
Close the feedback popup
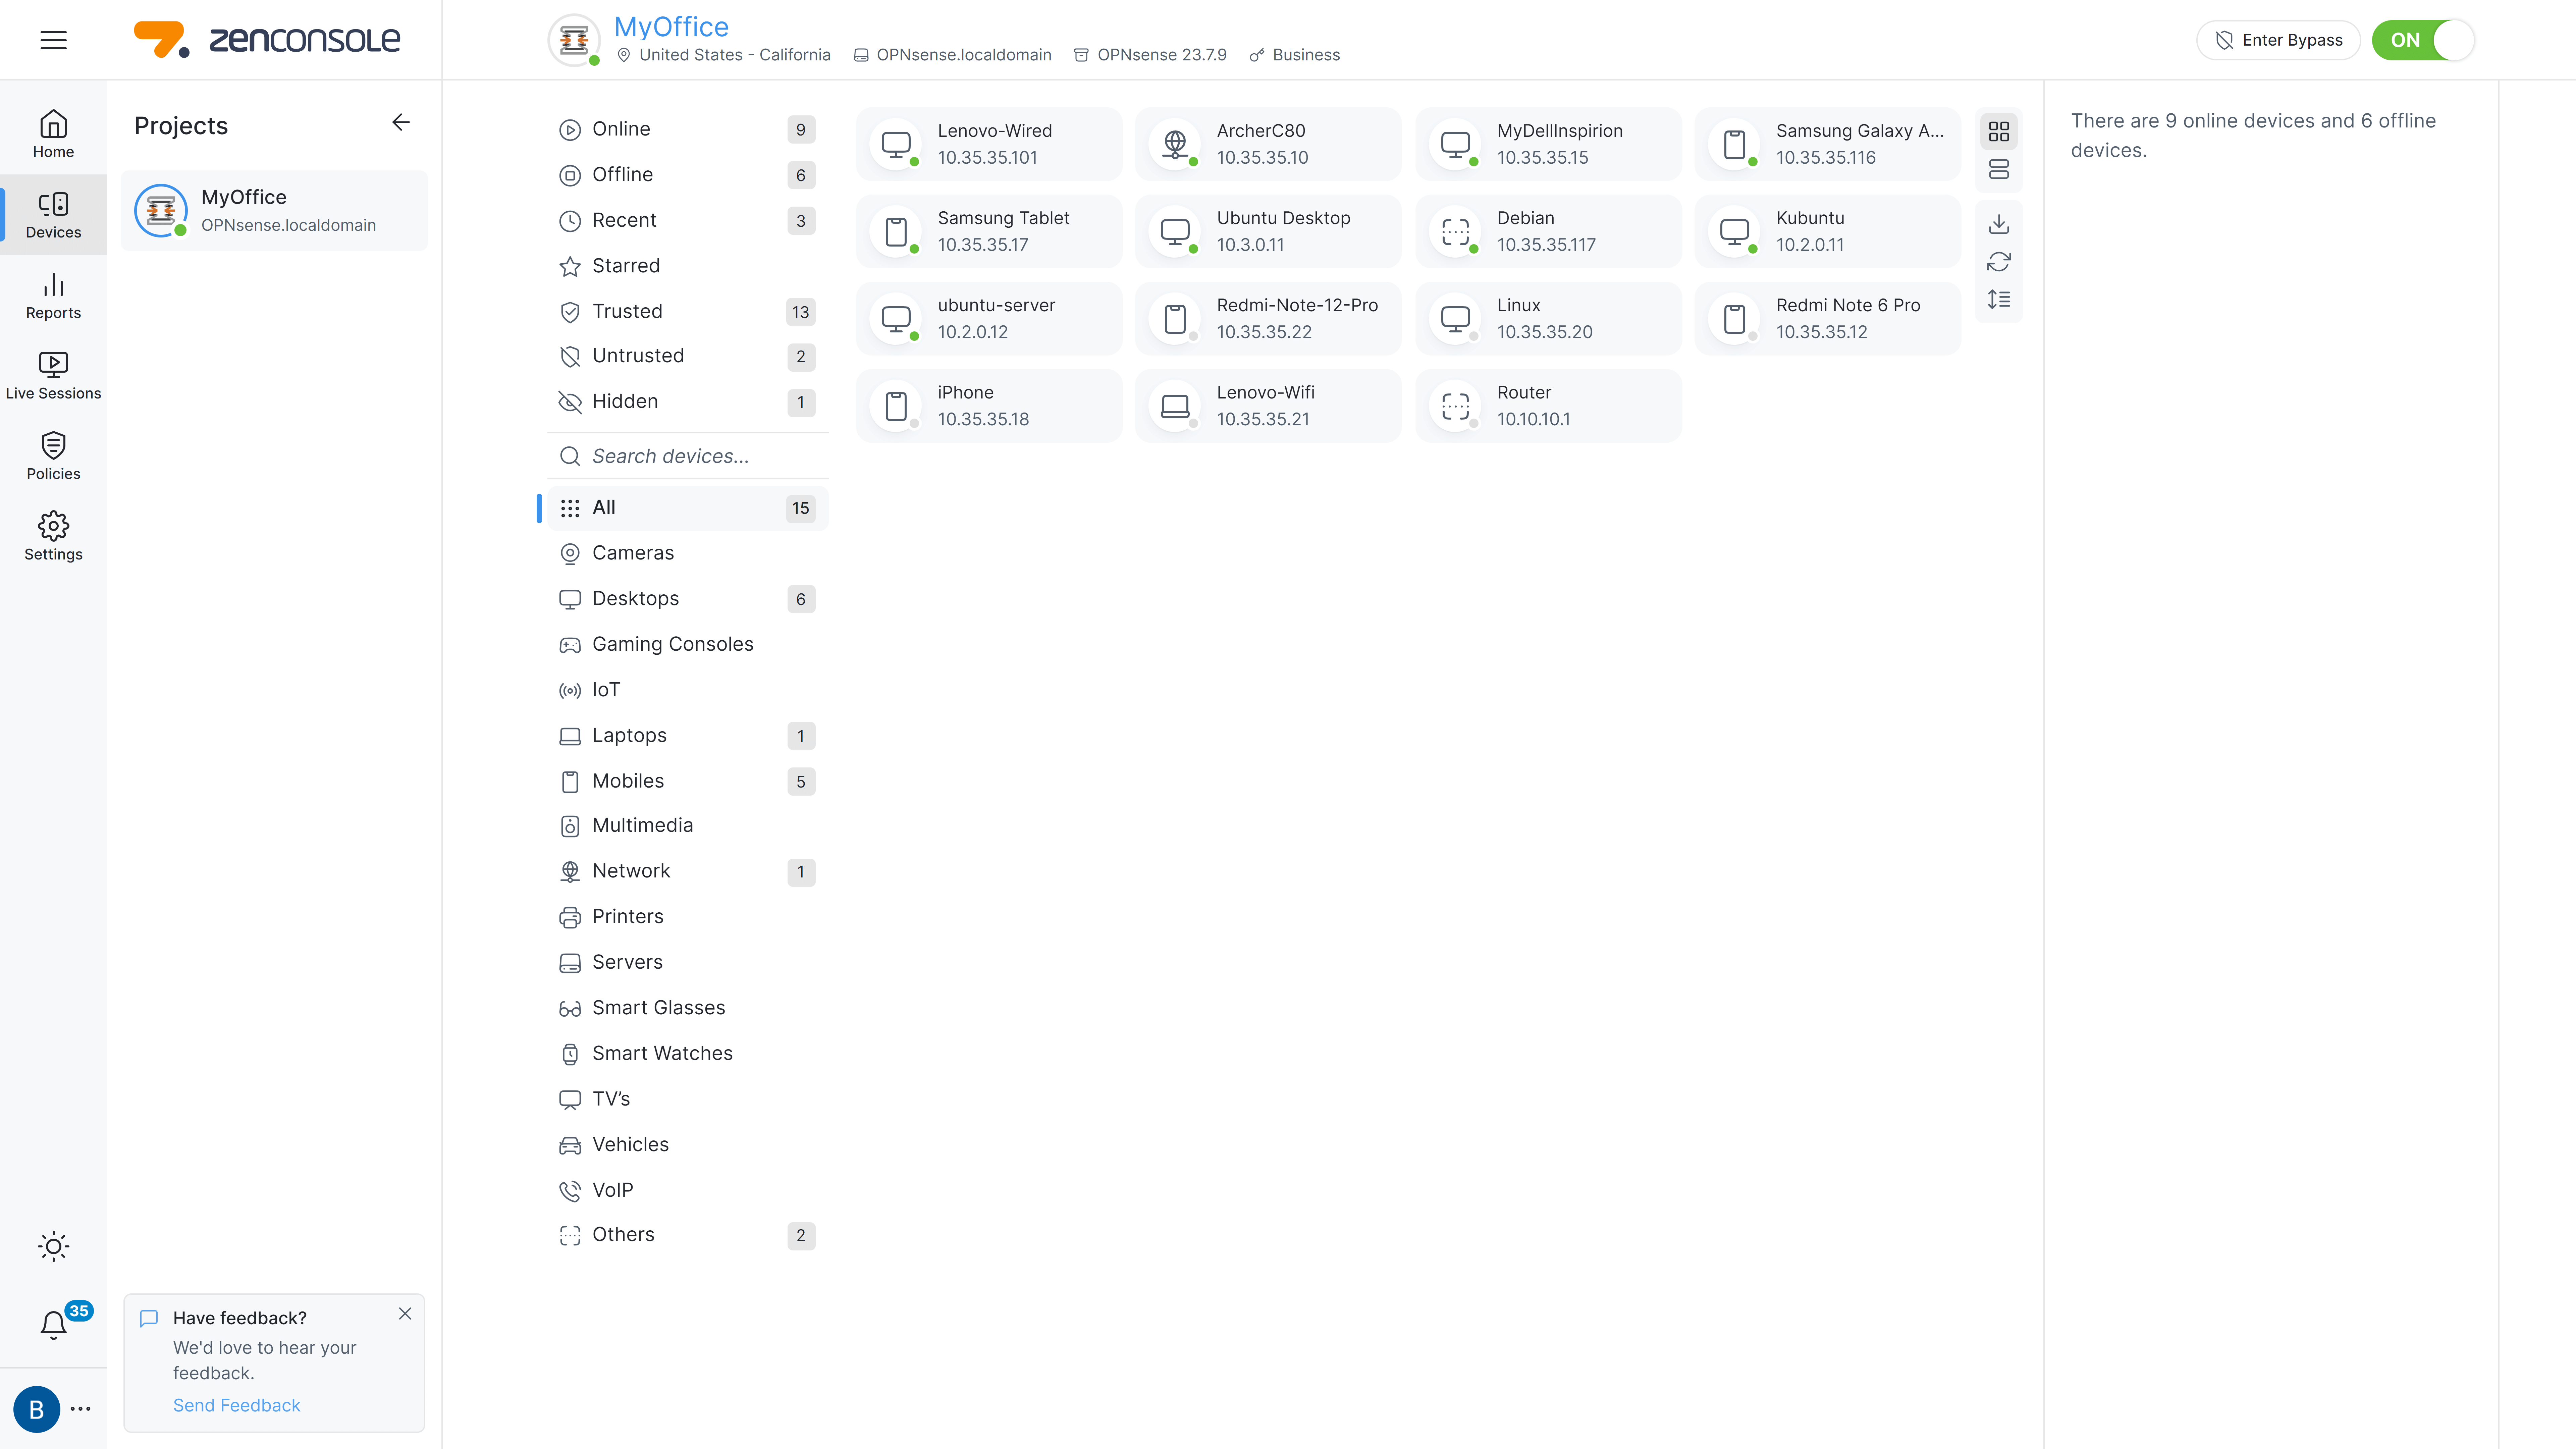coord(405,1314)
